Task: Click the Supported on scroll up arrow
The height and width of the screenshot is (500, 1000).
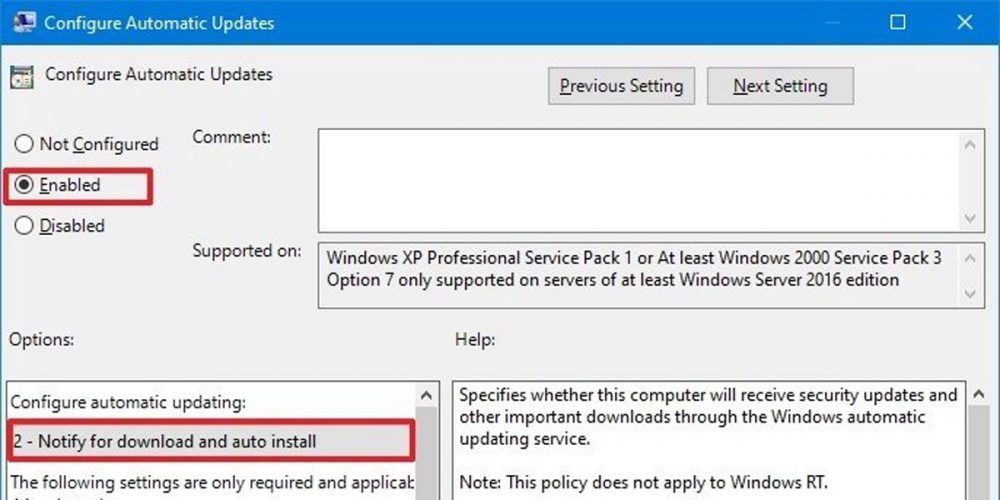Action: coord(968,256)
